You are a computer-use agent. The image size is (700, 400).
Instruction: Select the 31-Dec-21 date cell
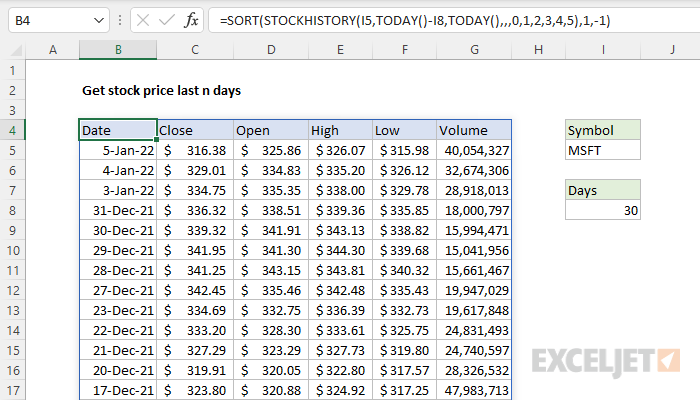[x=118, y=210]
